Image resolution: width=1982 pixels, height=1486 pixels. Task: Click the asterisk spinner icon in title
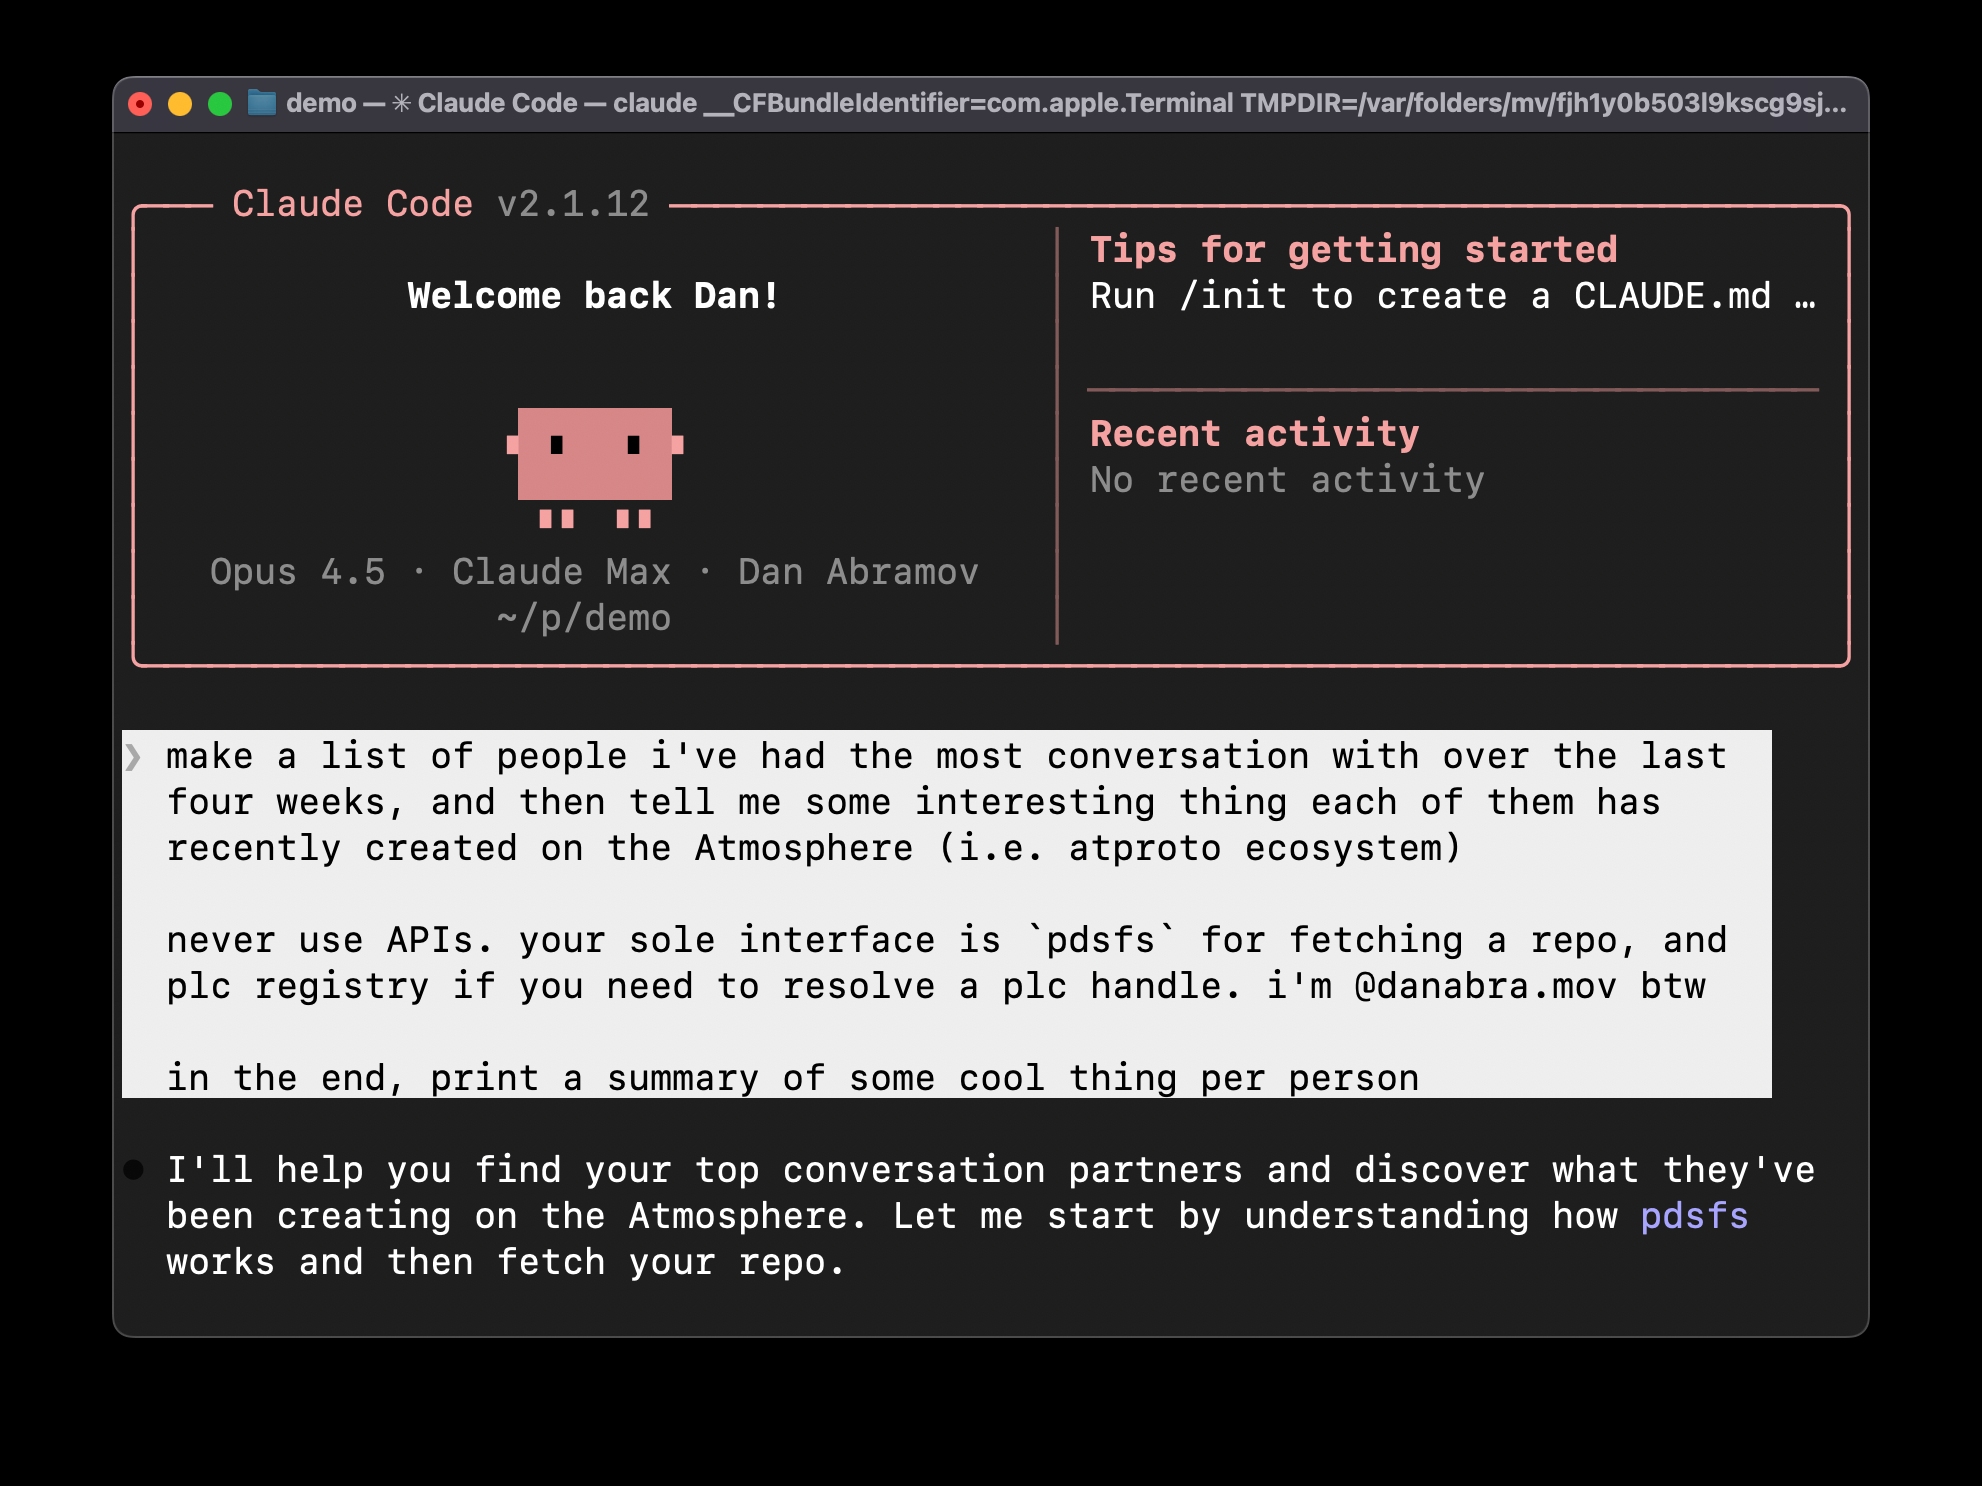tap(401, 103)
